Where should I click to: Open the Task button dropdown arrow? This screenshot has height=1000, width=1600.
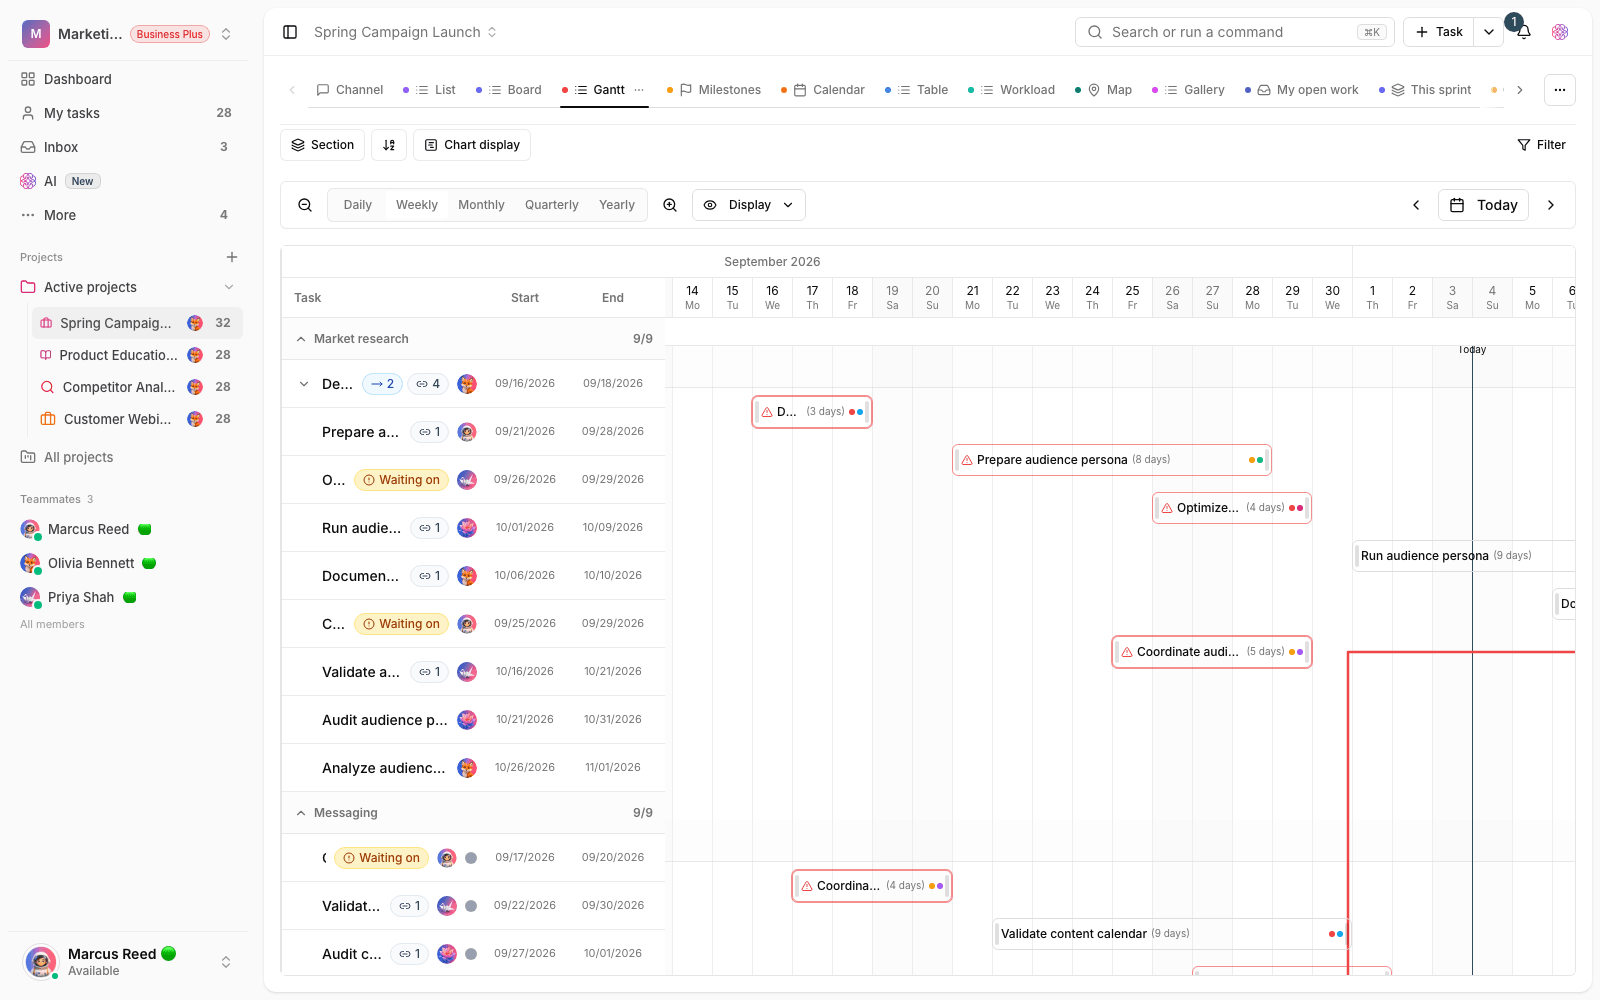(1489, 32)
